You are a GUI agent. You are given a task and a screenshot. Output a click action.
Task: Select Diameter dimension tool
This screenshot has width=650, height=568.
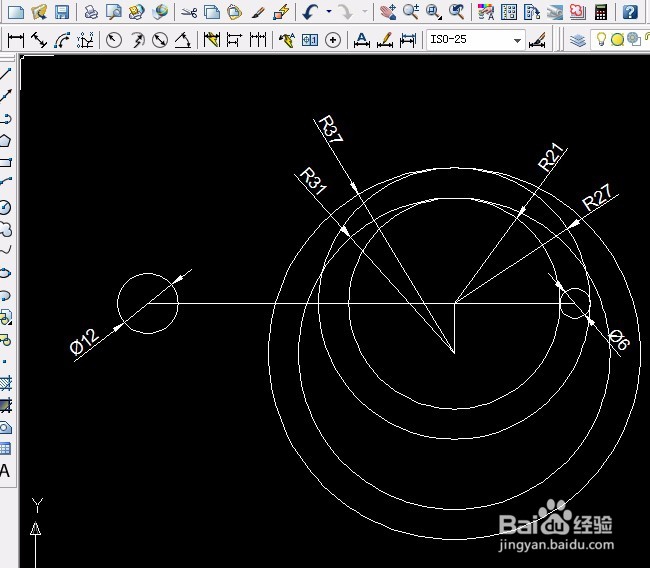coord(160,40)
